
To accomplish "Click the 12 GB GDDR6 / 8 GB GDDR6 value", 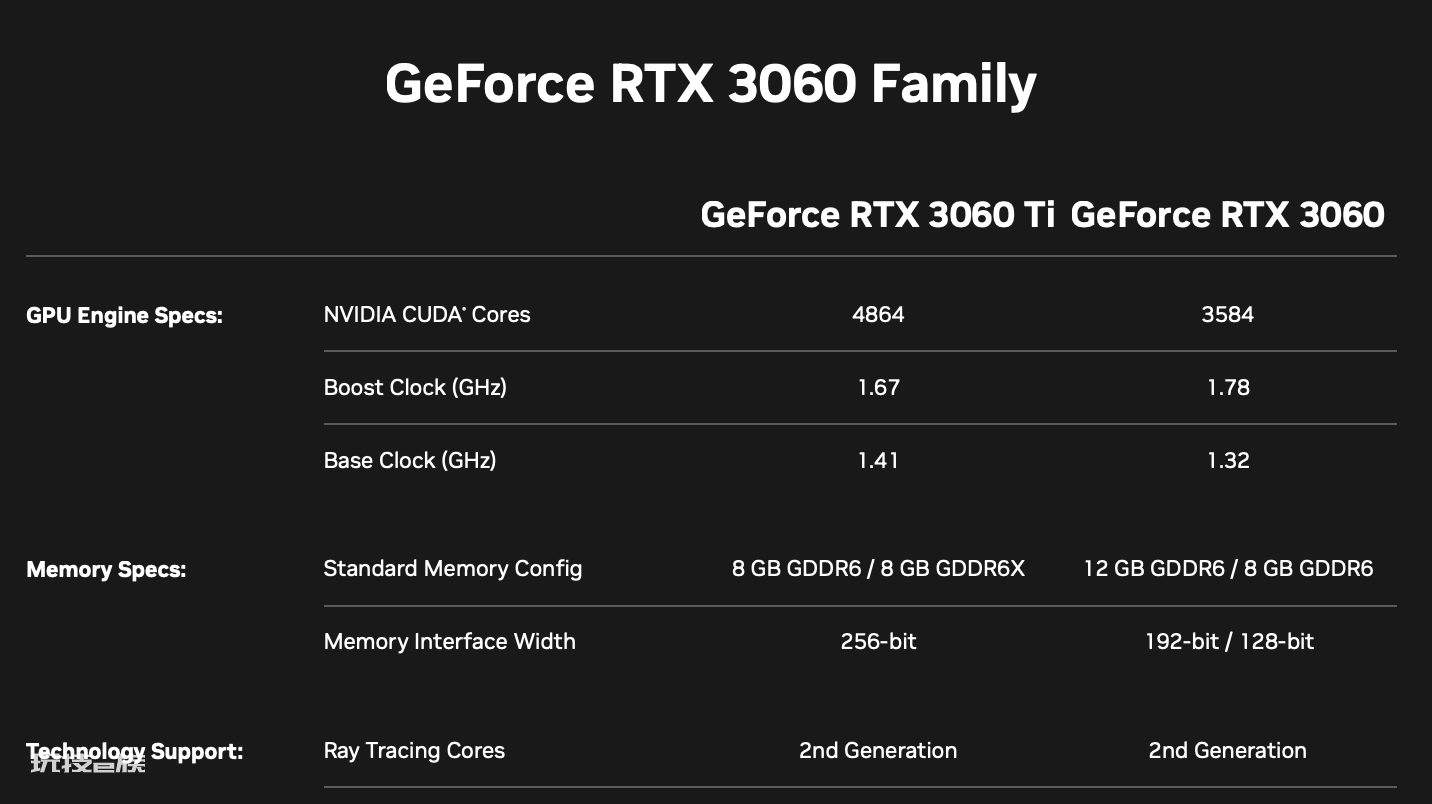I will (x=1228, y=569).
